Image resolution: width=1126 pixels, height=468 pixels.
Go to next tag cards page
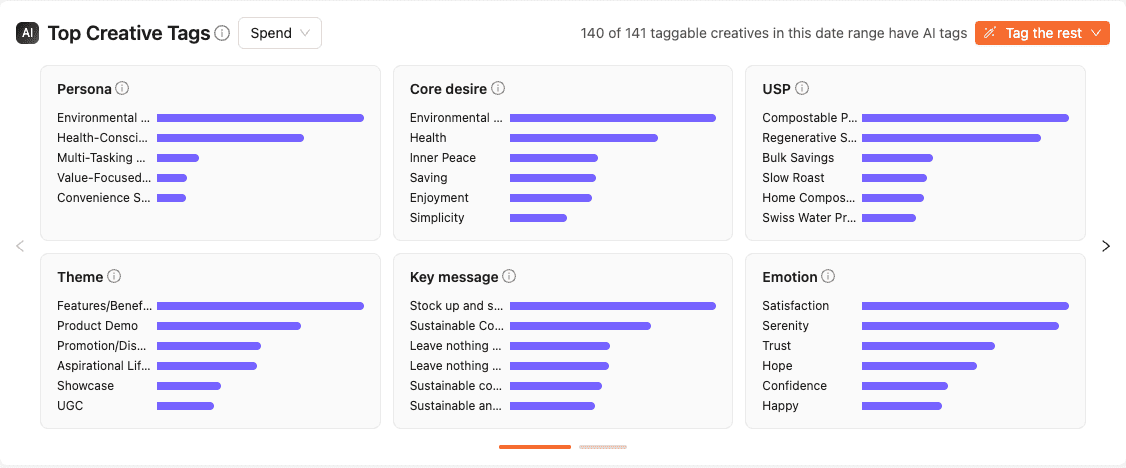(1106, 246)
